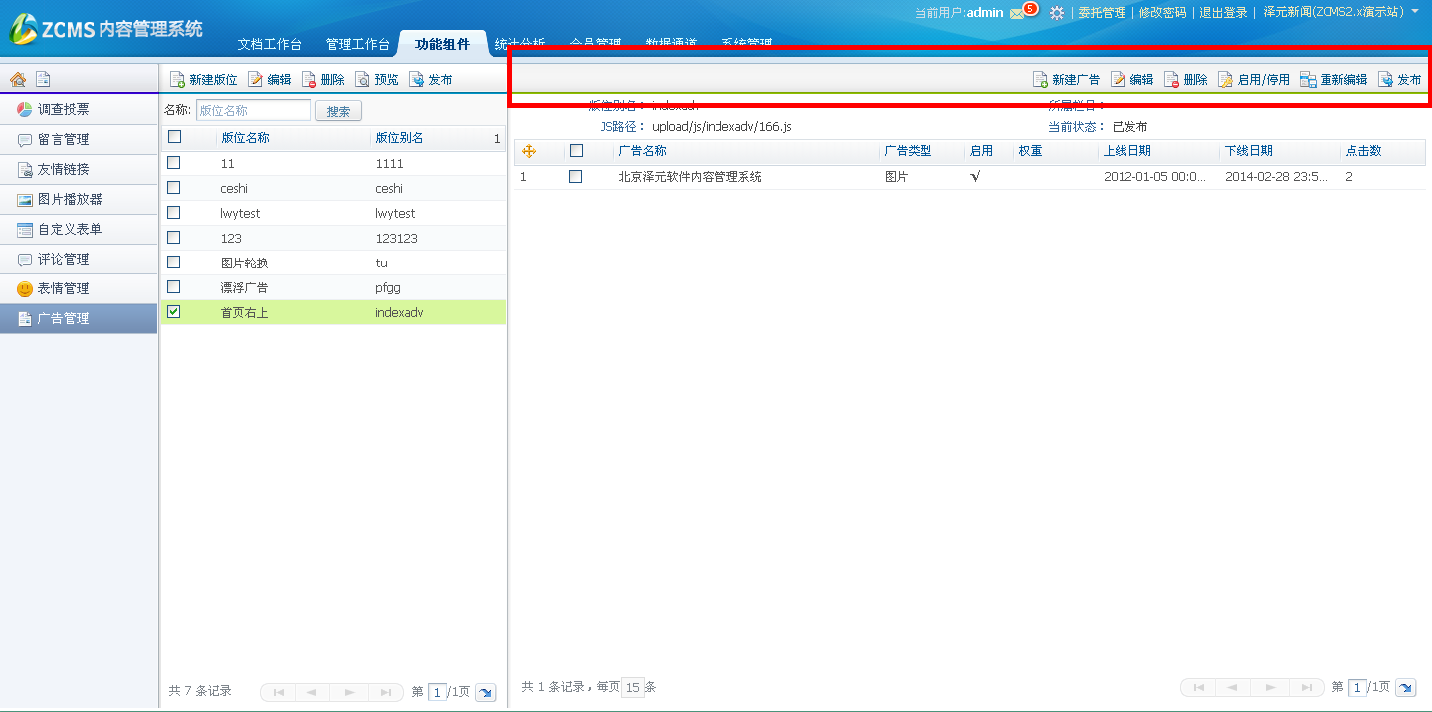Click 重新编辑 (re-edit) icon in ad toolbar
1432x712 pixels.
(x=1308, y=80)
